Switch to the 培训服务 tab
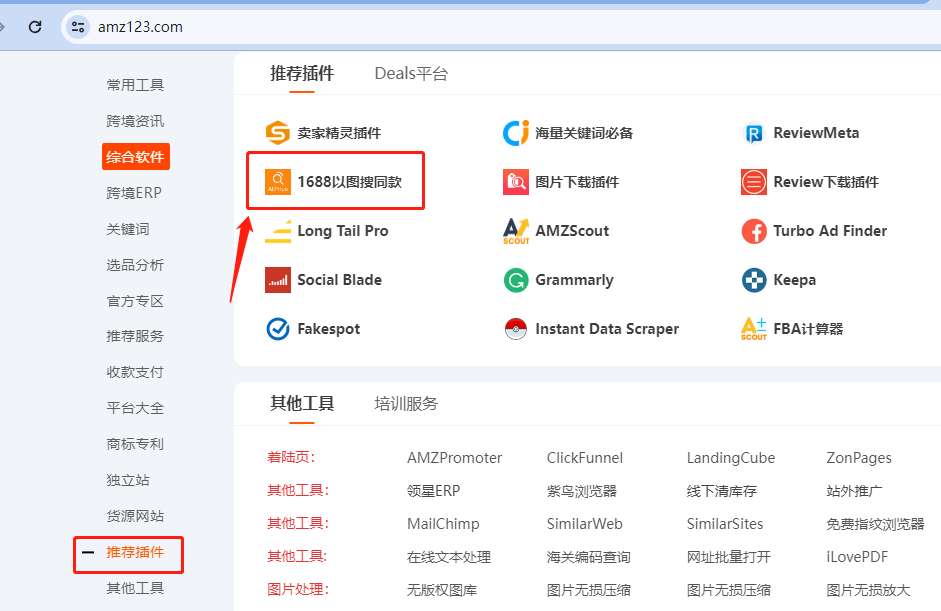Viewport: 941px width, 611px height. [x=406, y=404]
